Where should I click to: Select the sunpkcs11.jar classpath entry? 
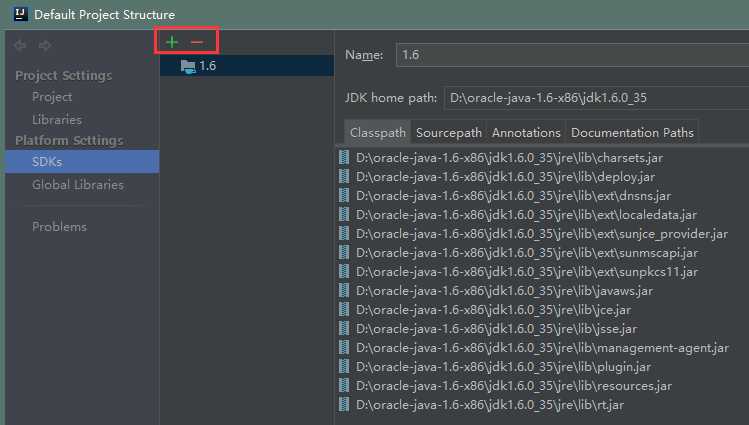pyautogui.click(x=527, y=272)
